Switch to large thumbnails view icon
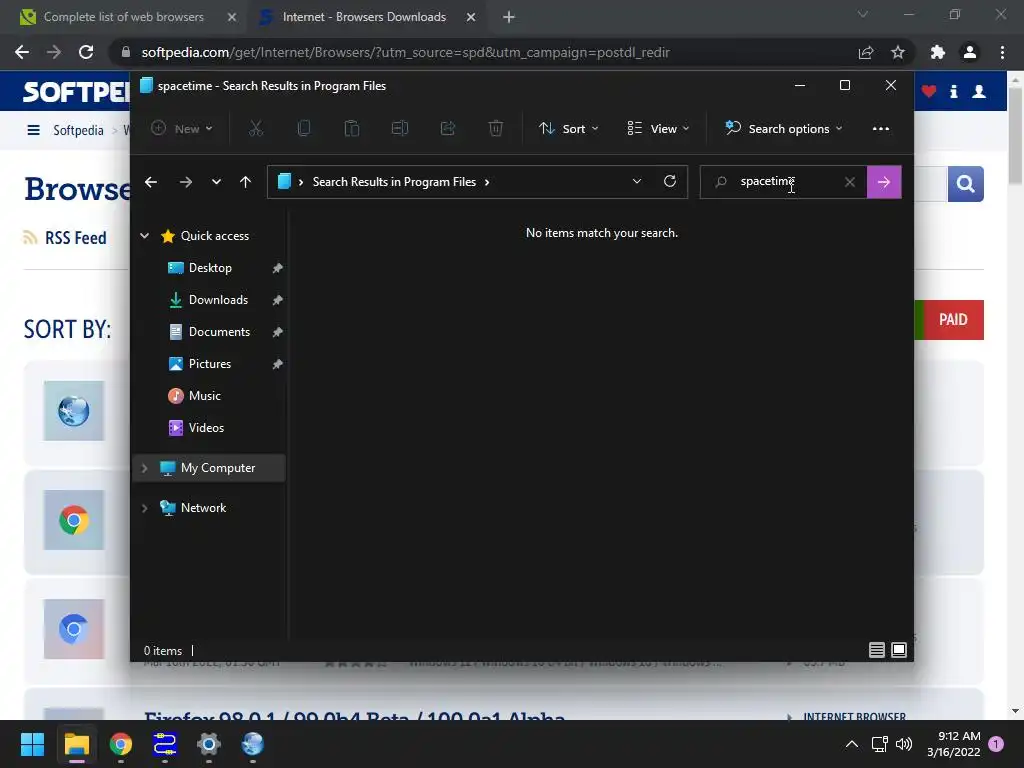 click(x=899, y=650)
